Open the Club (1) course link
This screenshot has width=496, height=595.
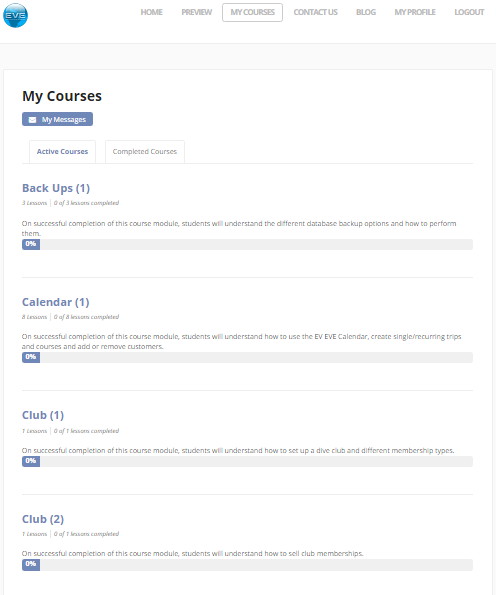pos(43,415)
